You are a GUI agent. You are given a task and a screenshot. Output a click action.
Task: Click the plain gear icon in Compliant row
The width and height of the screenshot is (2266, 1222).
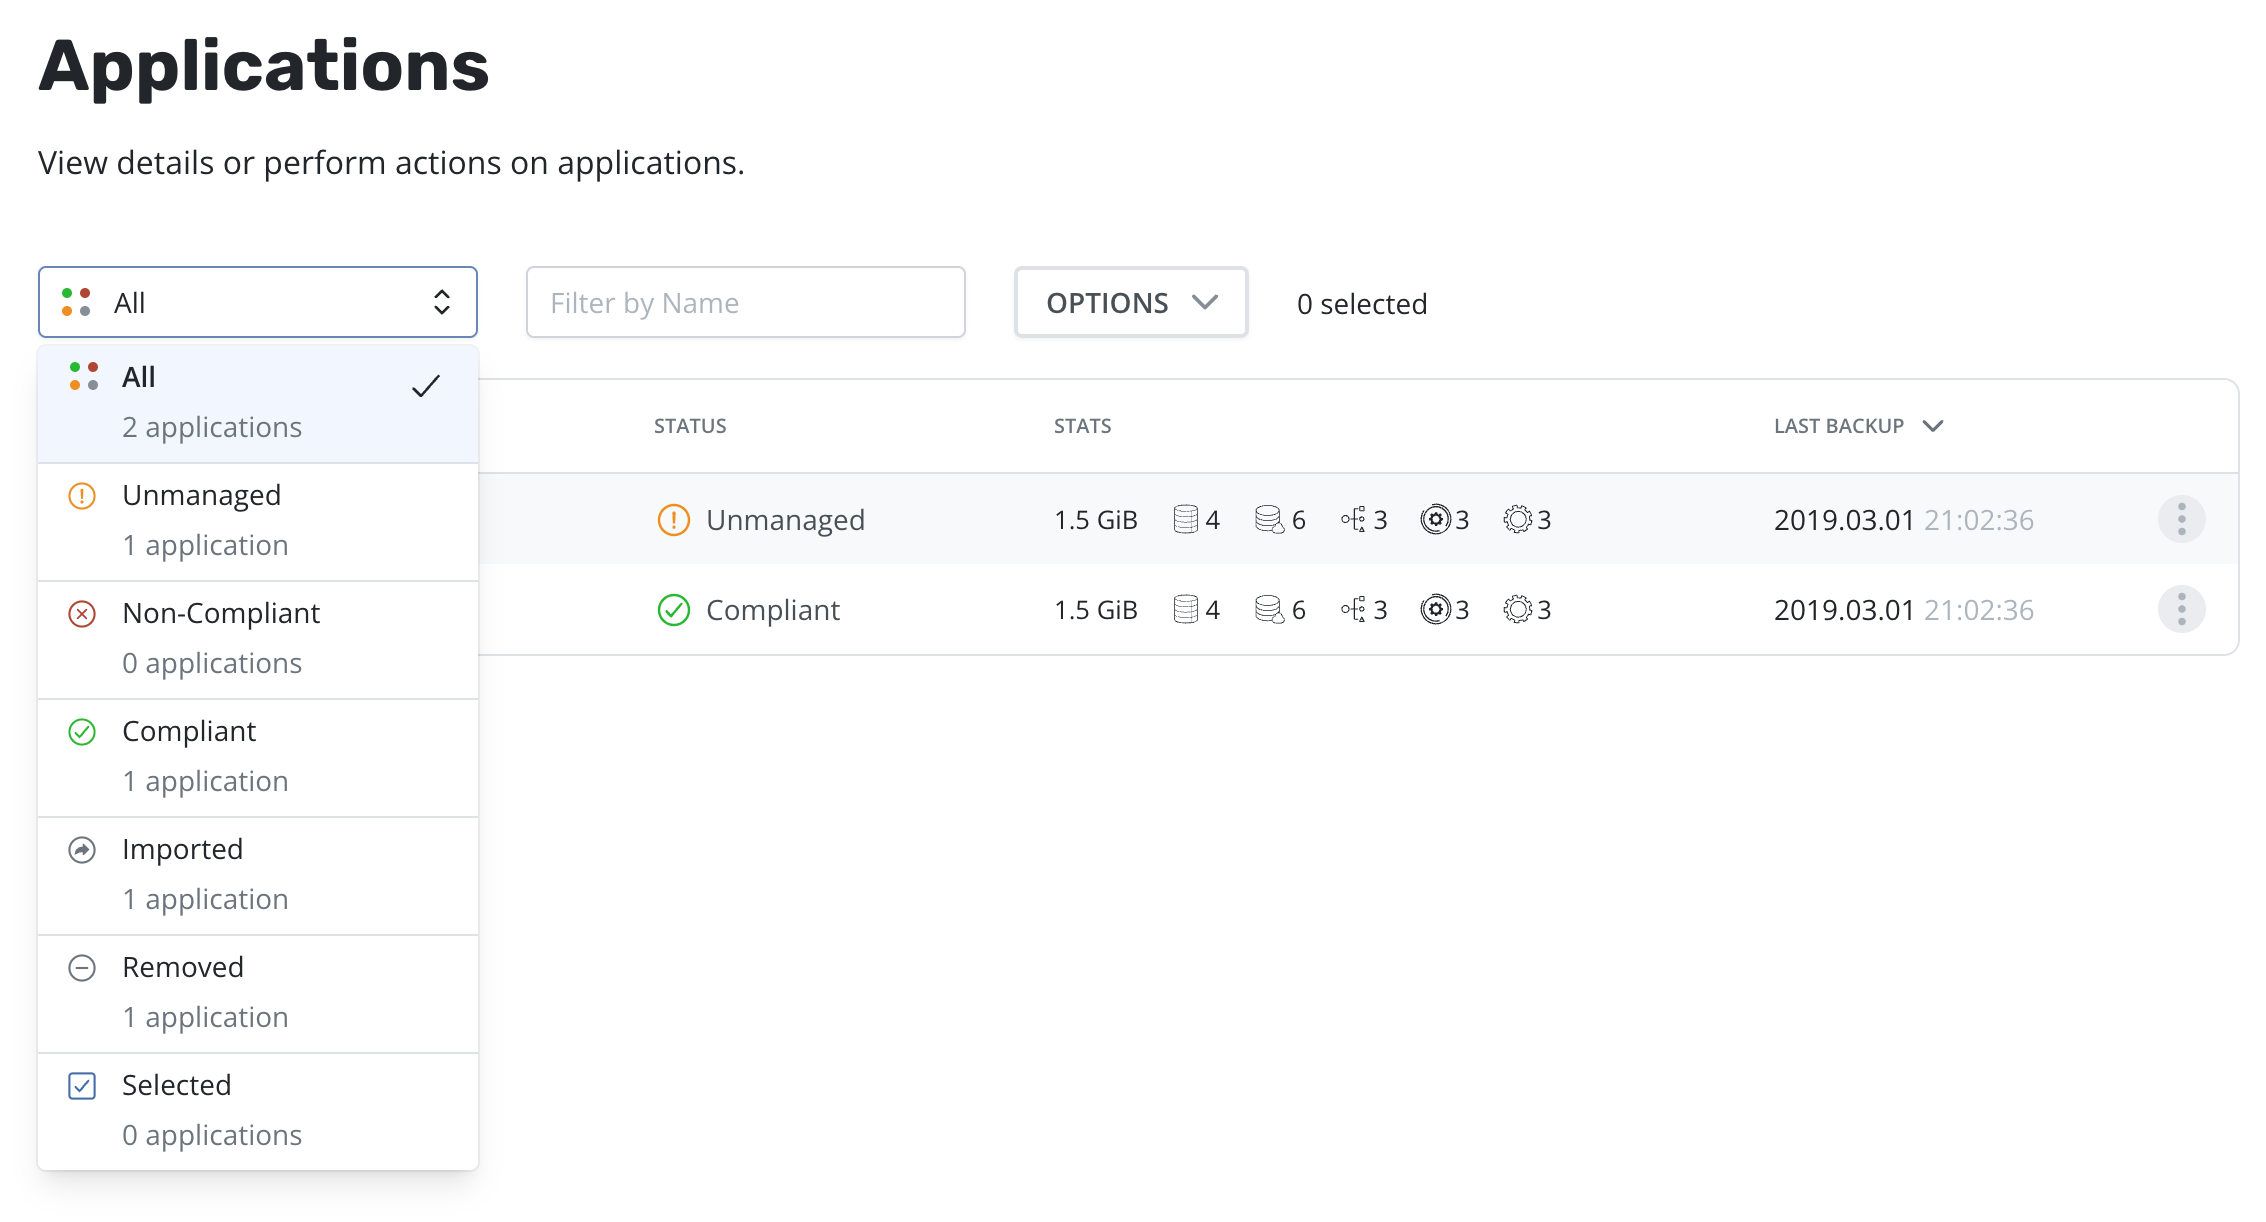click(x=1518, y=610)
